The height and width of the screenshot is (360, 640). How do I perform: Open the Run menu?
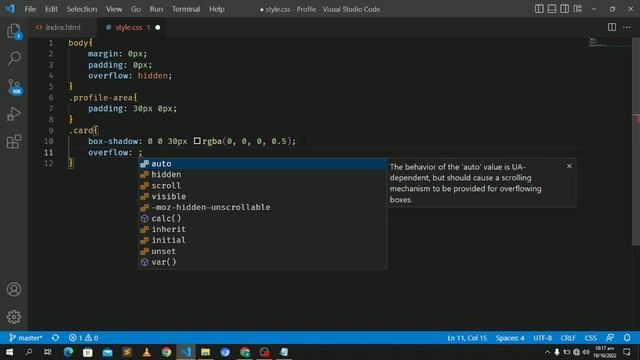[156, 9]
